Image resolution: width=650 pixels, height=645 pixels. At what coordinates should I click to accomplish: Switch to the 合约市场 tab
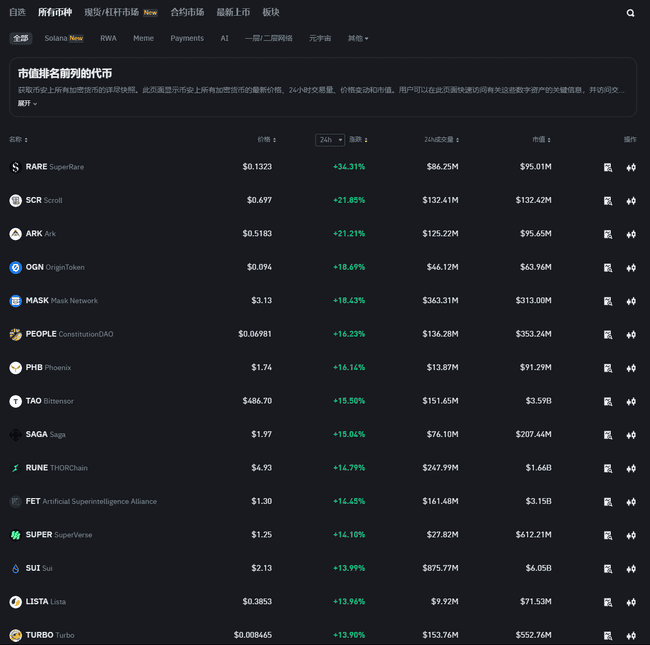pyautogui.click(x=187, y=13)
